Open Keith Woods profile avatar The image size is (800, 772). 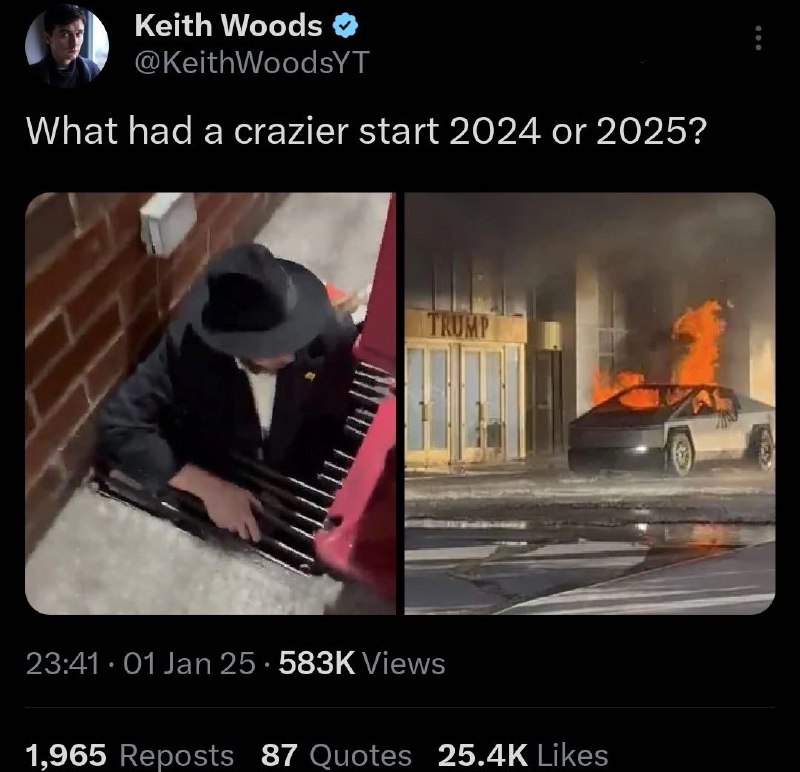pyautogui.click(x=67, y=45)
